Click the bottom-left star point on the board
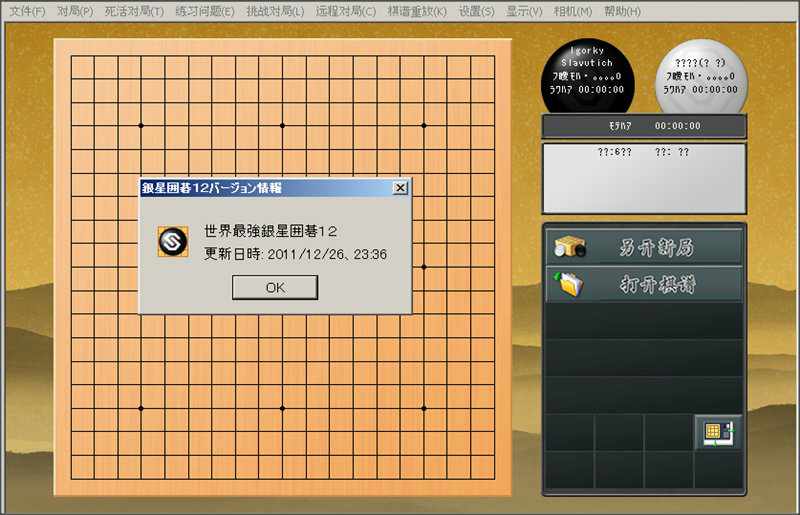 tap(141, 408)
